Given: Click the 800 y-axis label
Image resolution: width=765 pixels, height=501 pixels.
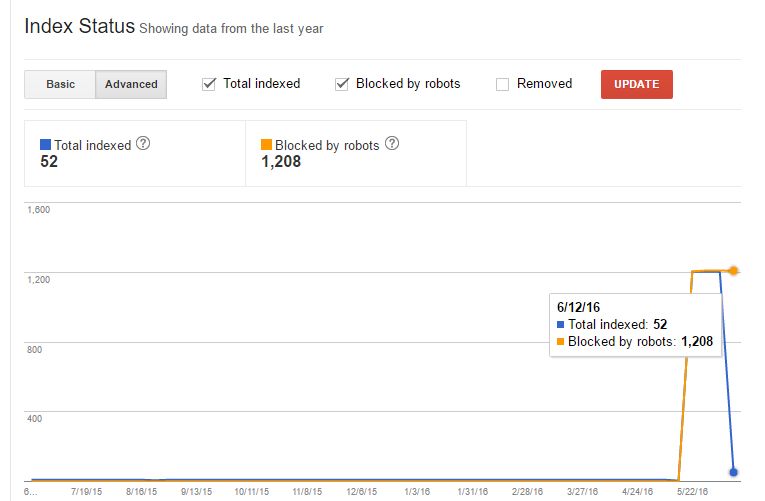Looking at the screenshot, I should pyautogui.click(x=34, y=350).
